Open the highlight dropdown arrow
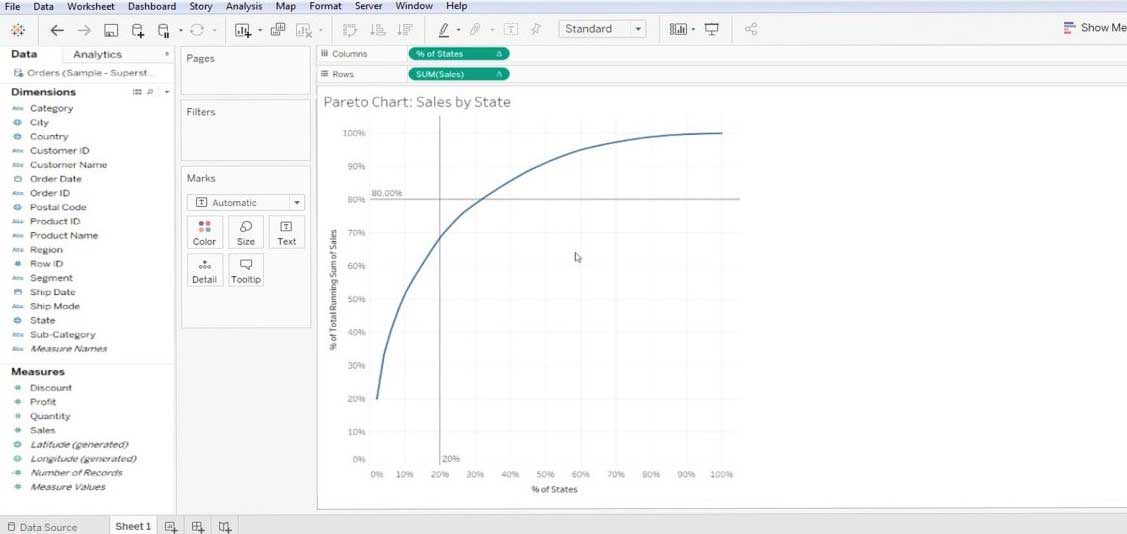1127x534 pixels. pyautogui.click(x=458, y=30)
